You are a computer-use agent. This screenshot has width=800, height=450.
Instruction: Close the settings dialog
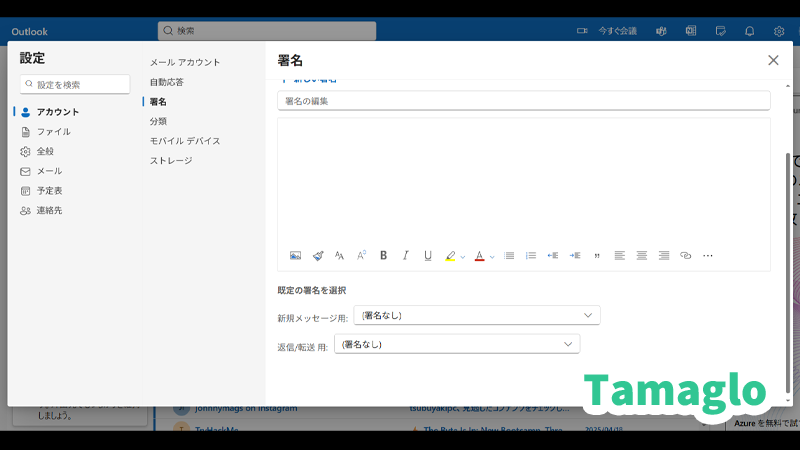tap(773, 60)
